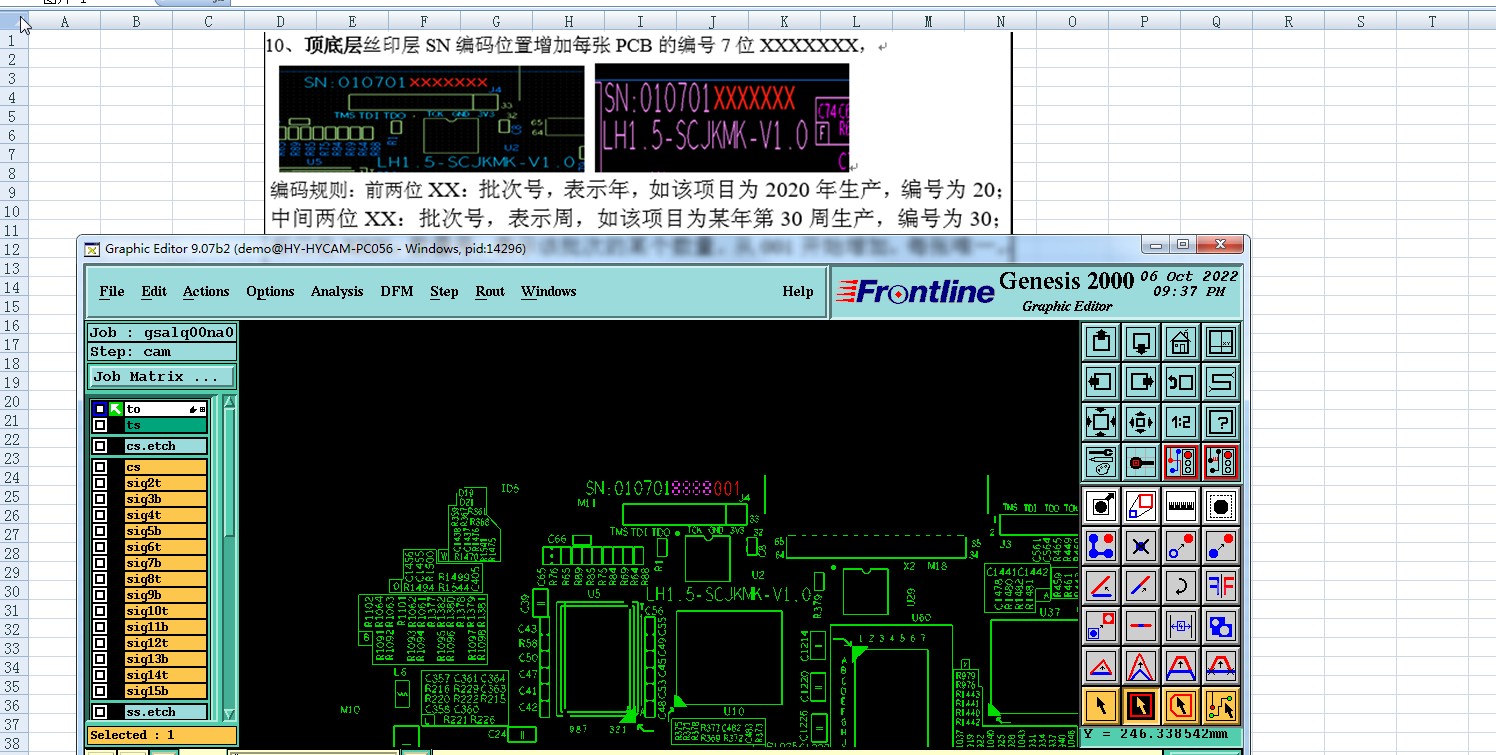Screen dimensions: 1496x755
Task: Click the question mark help icon
Action: pos(1221,422)
